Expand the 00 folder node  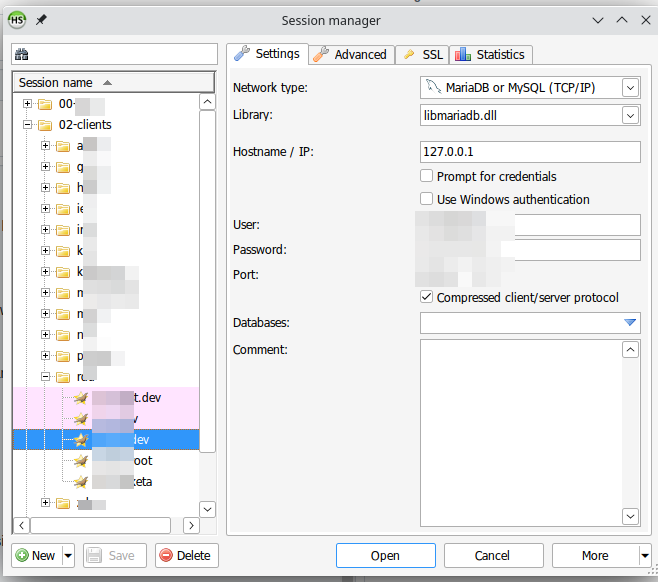[x=27, y=103]
